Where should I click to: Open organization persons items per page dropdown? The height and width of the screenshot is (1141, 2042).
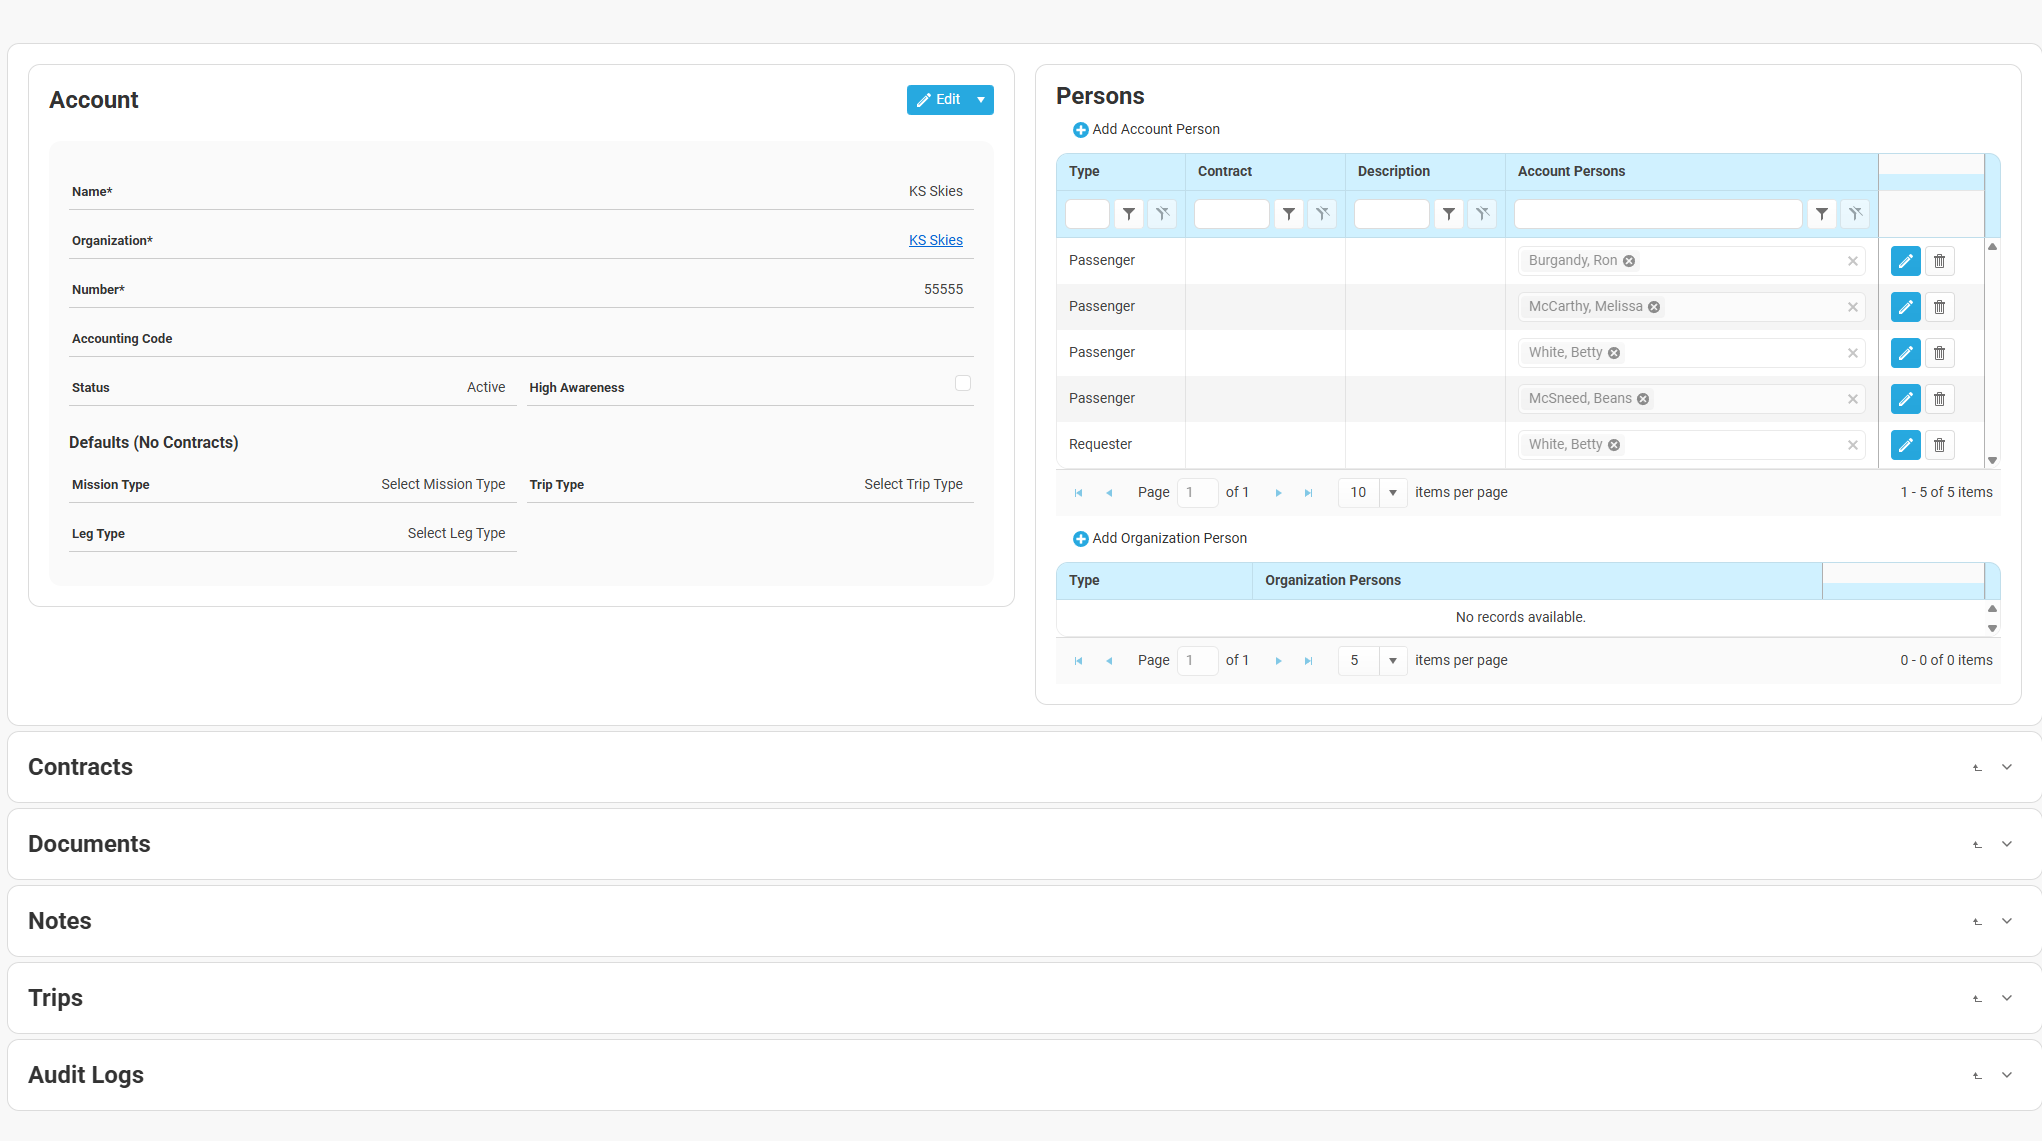1392,661
